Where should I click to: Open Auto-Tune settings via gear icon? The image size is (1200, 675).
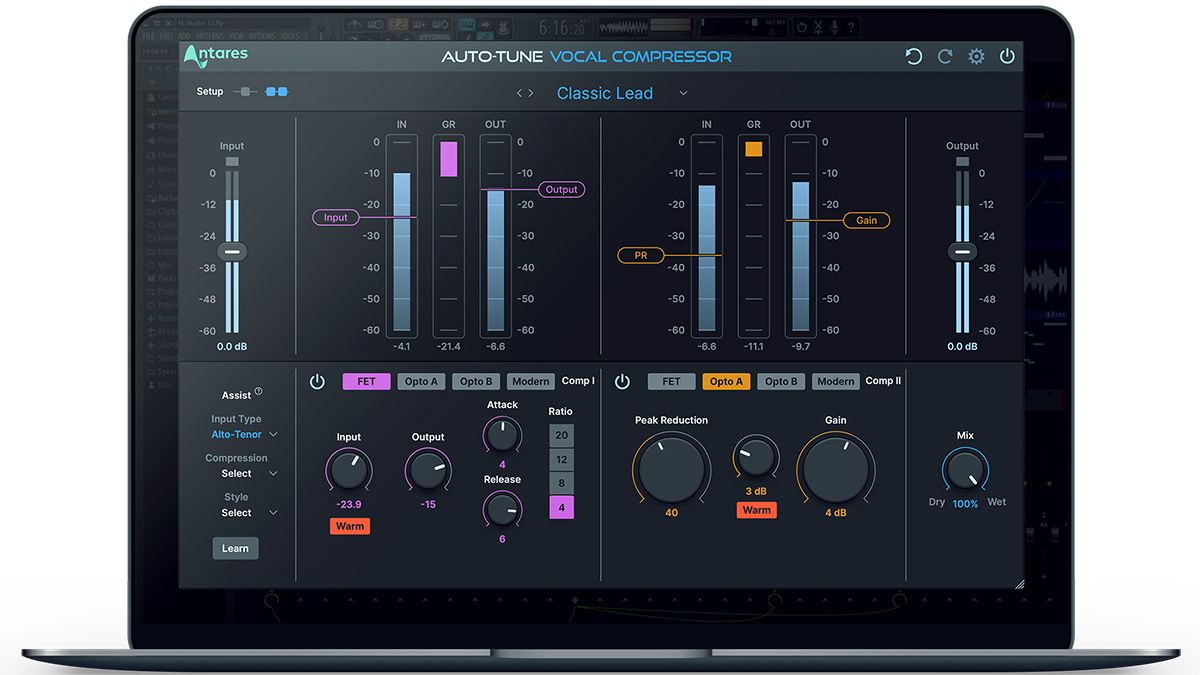[976, 56]
